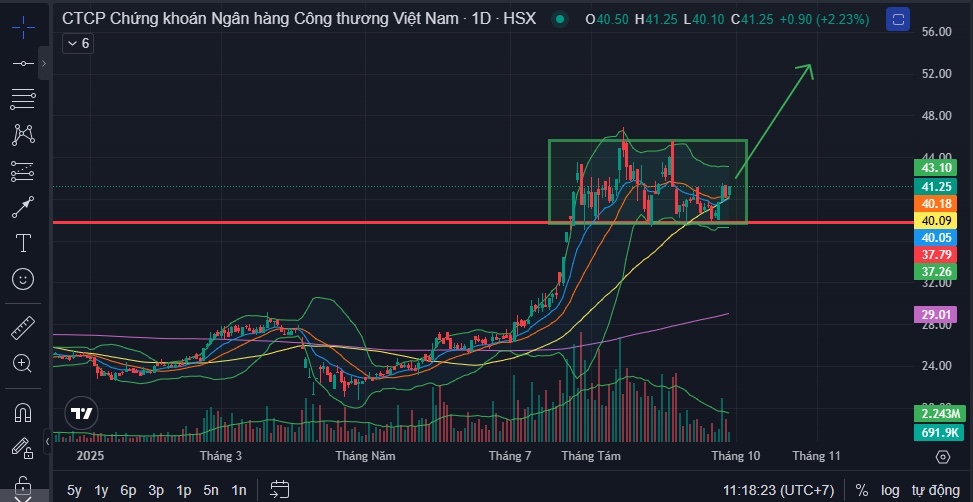973x502 pixels.
Task: Open the forecasting and measurement tools
Action: [23, 171]
